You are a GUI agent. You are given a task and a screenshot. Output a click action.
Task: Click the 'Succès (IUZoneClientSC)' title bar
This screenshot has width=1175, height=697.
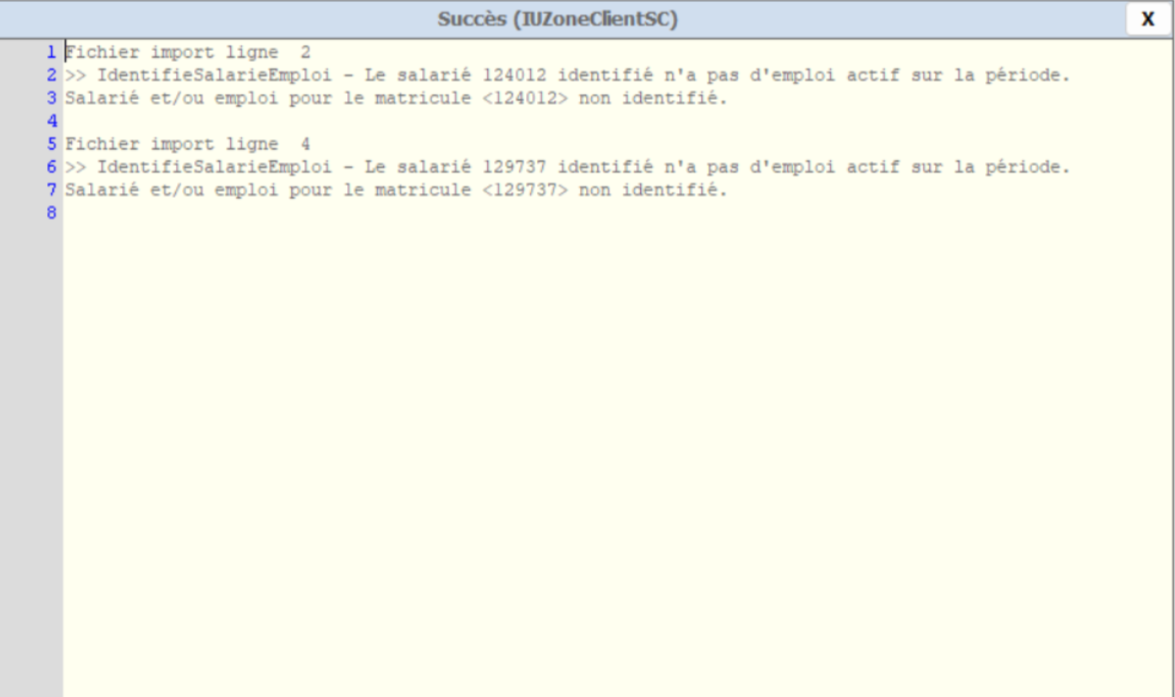click(x=558, y=19)
